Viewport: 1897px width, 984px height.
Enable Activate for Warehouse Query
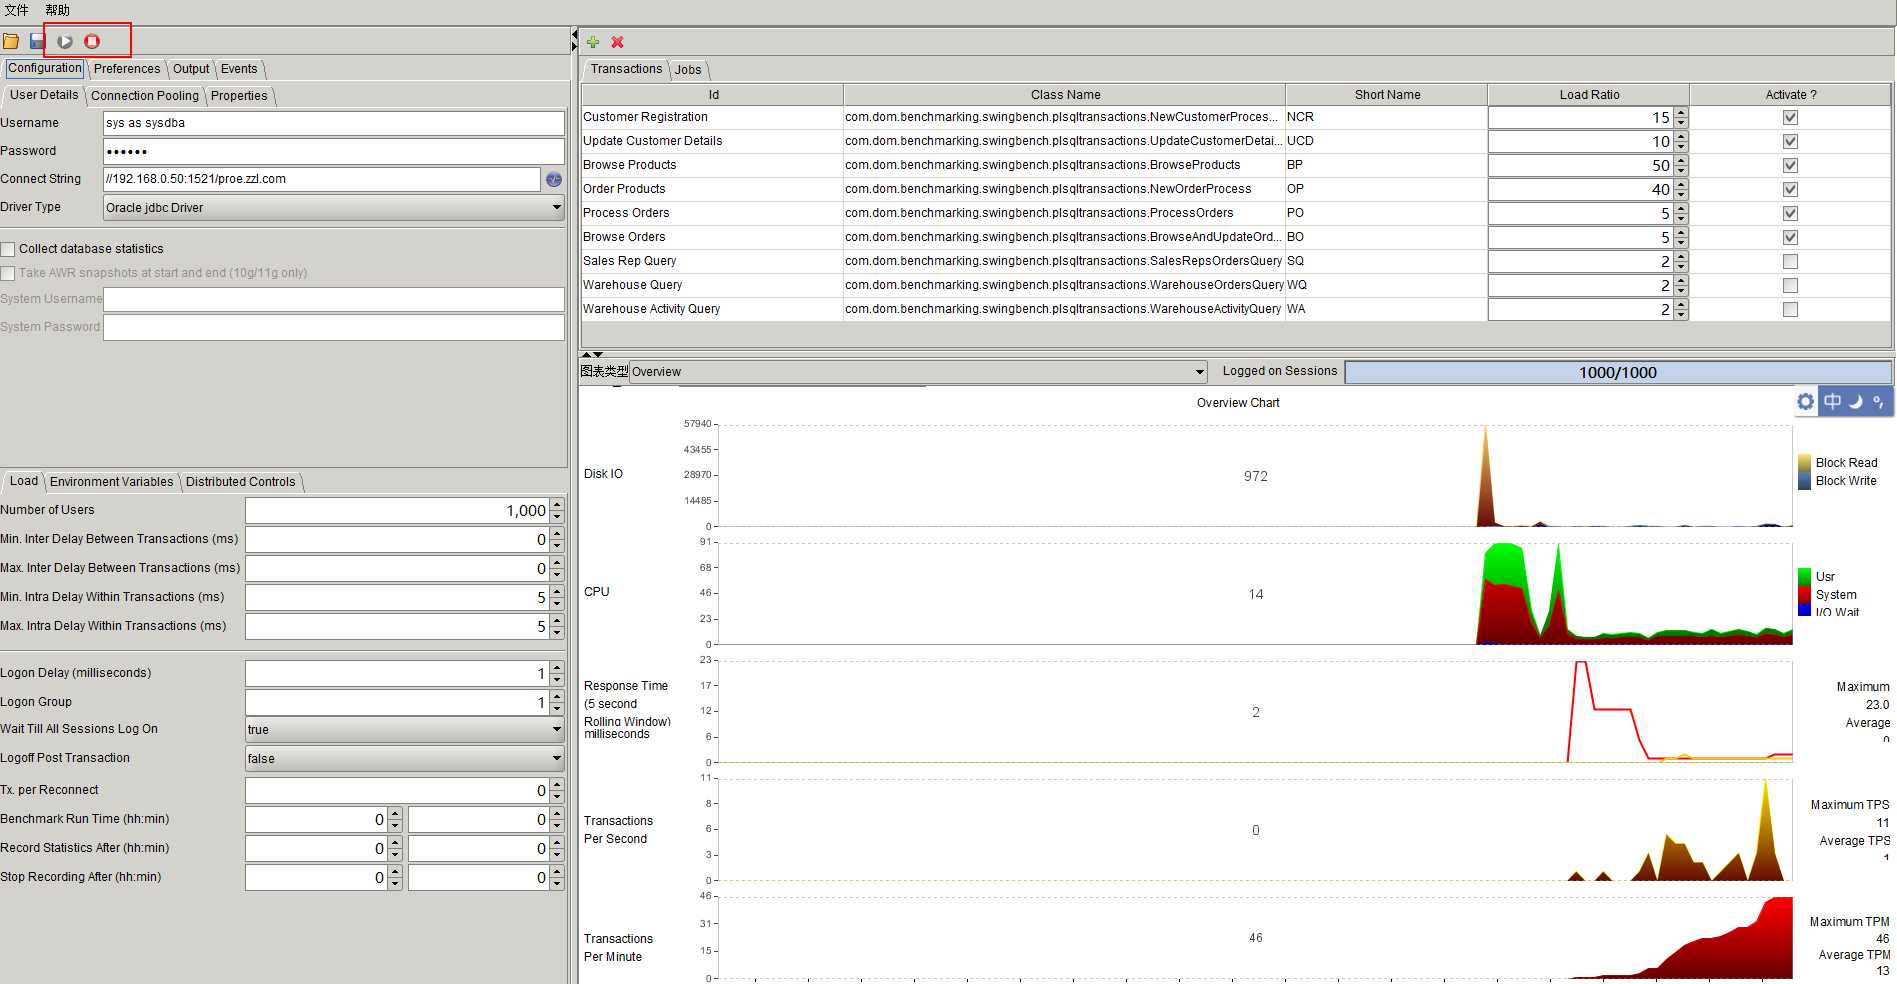(x=1790, y=285)
